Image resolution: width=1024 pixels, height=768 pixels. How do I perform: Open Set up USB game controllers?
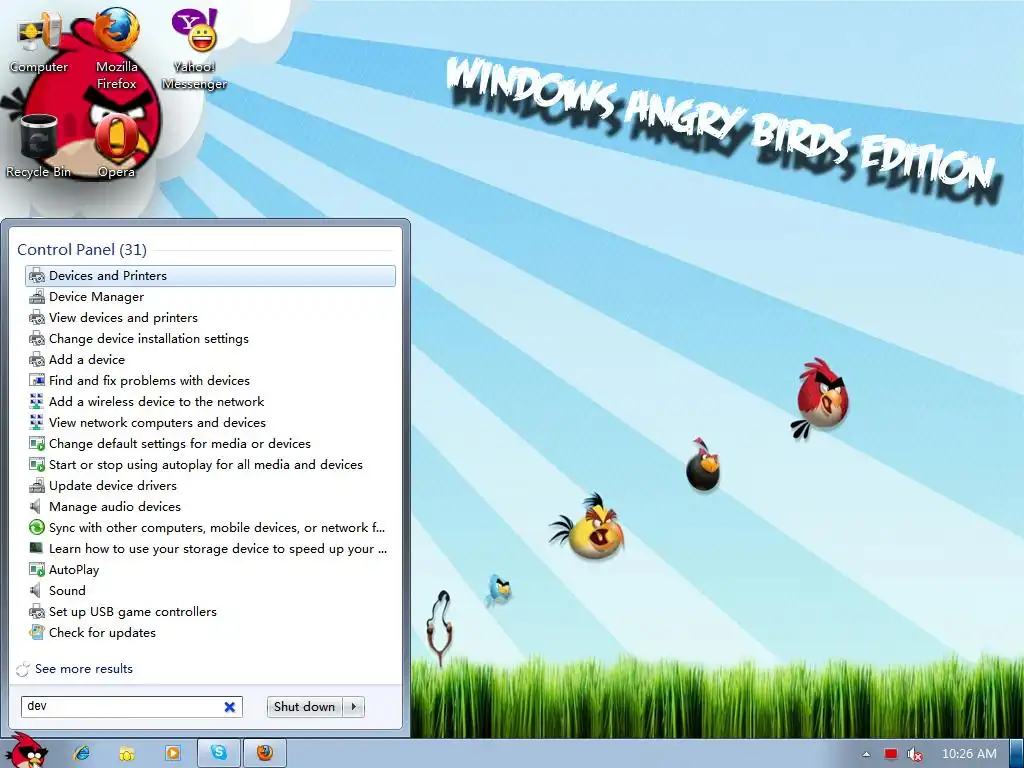[210, 611]
